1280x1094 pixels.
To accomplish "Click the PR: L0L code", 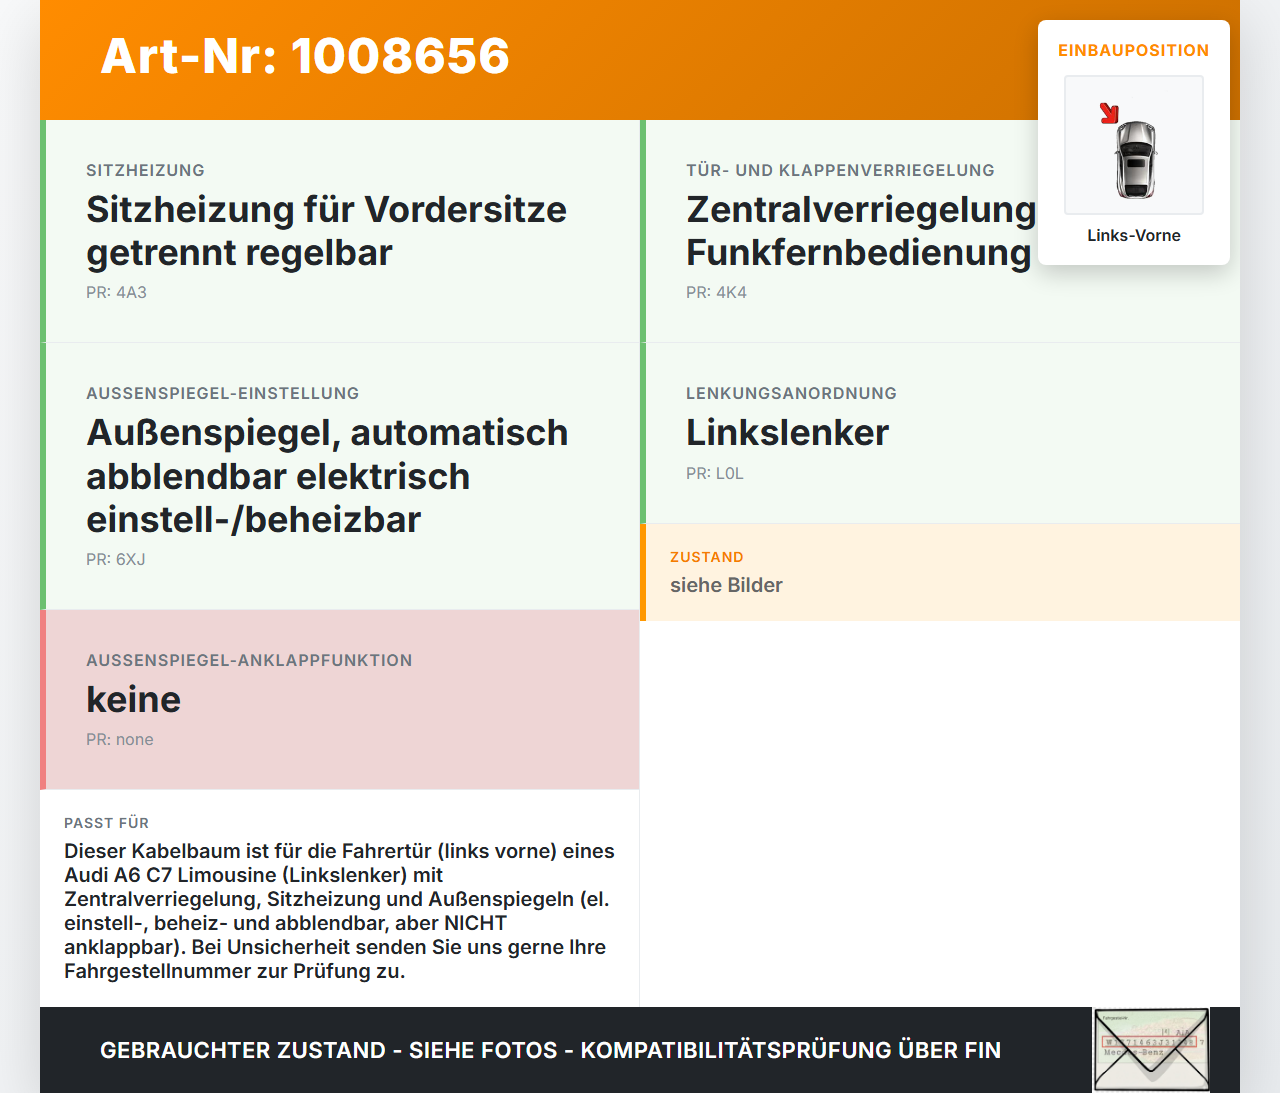I will point(715,473).
